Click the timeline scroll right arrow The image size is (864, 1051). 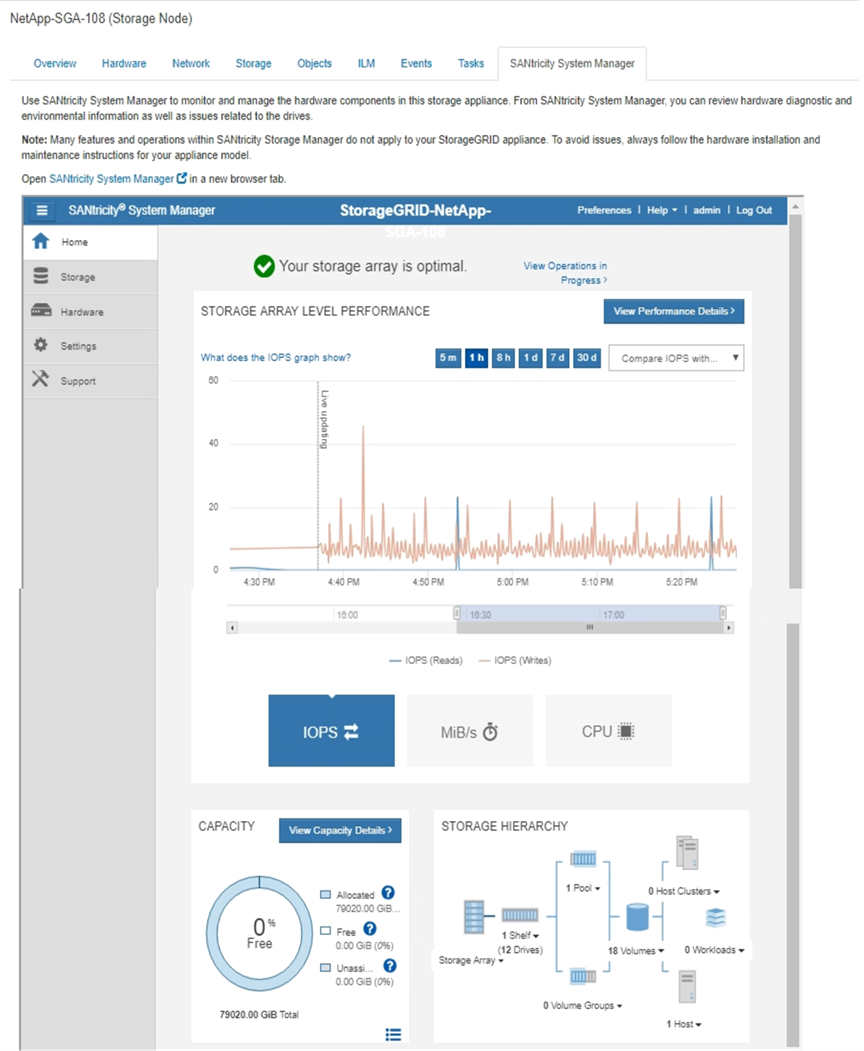729,628
